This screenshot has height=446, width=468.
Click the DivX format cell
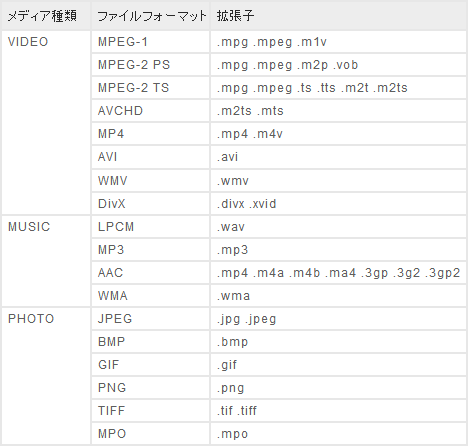pyautogui.click(x=151, y=204)
